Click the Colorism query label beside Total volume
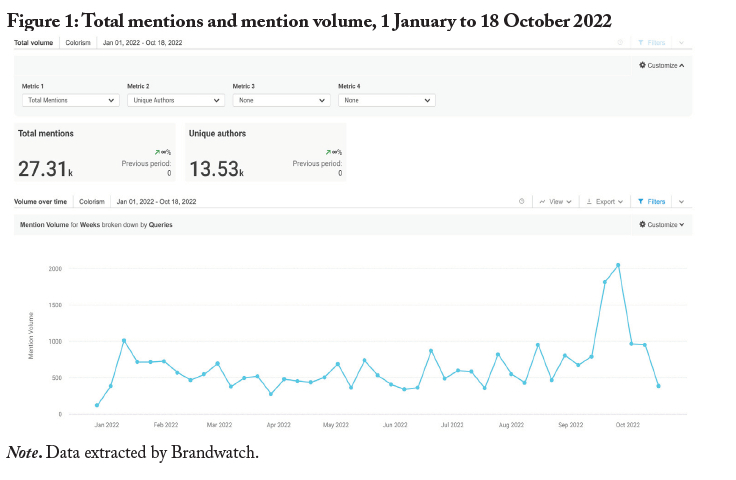 (78, 43)
